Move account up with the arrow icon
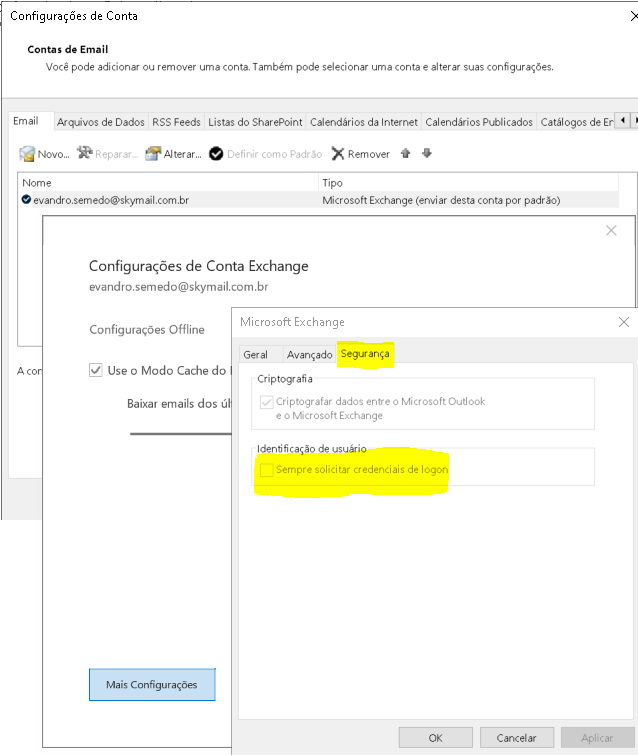Screen dimensions: 638x756 point(406,153)
